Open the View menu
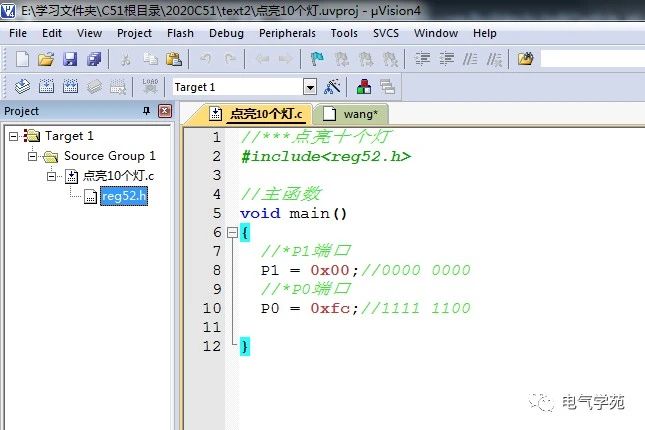Viewport: 645px width, 430px height. (x=89, y=33)
